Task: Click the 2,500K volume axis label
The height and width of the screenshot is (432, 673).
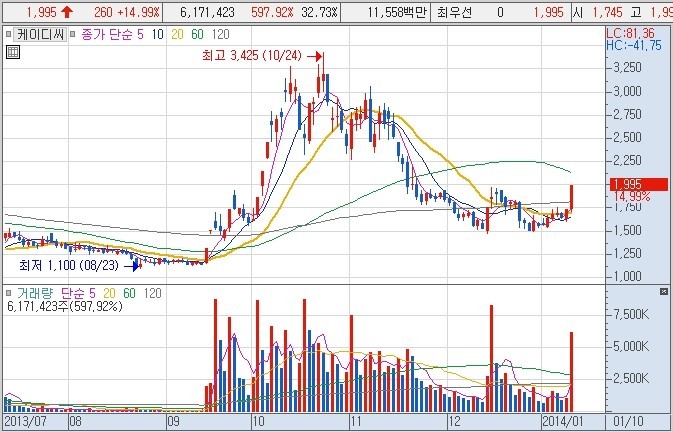Action: click(631, 378)
